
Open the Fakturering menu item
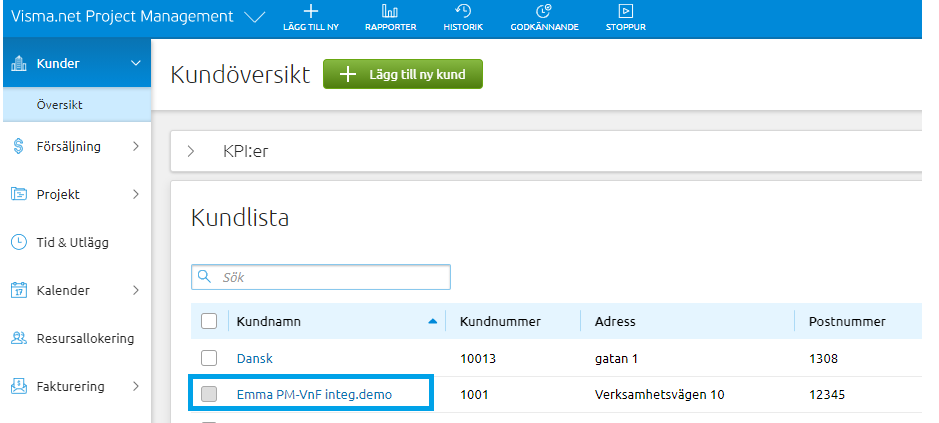[70, 386]
